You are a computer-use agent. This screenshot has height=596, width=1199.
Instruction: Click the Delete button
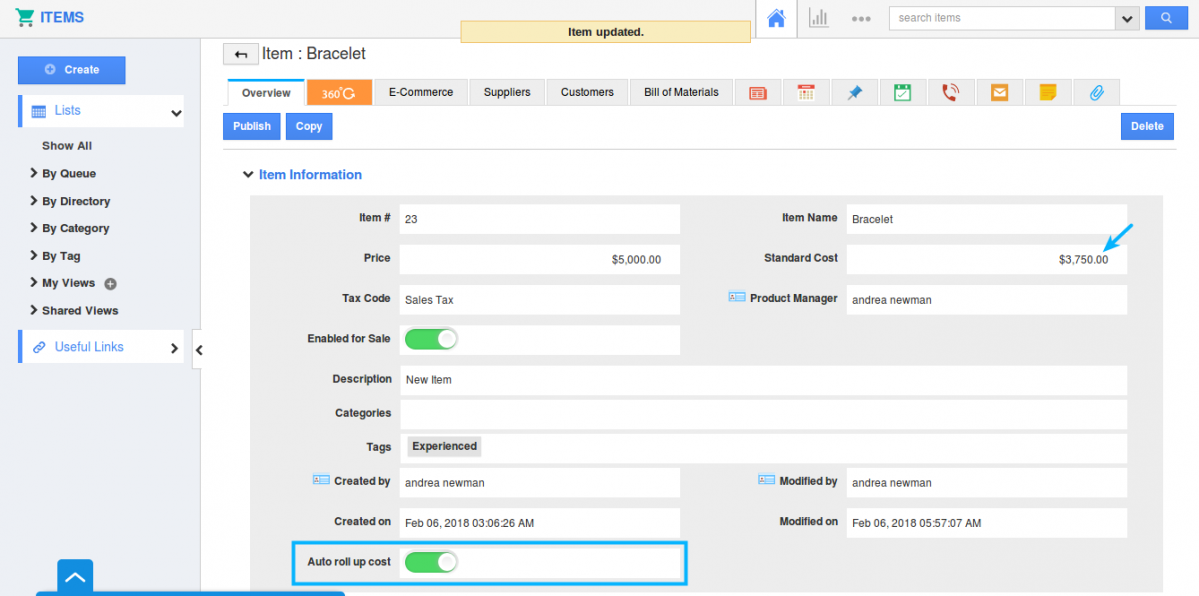1147,126
